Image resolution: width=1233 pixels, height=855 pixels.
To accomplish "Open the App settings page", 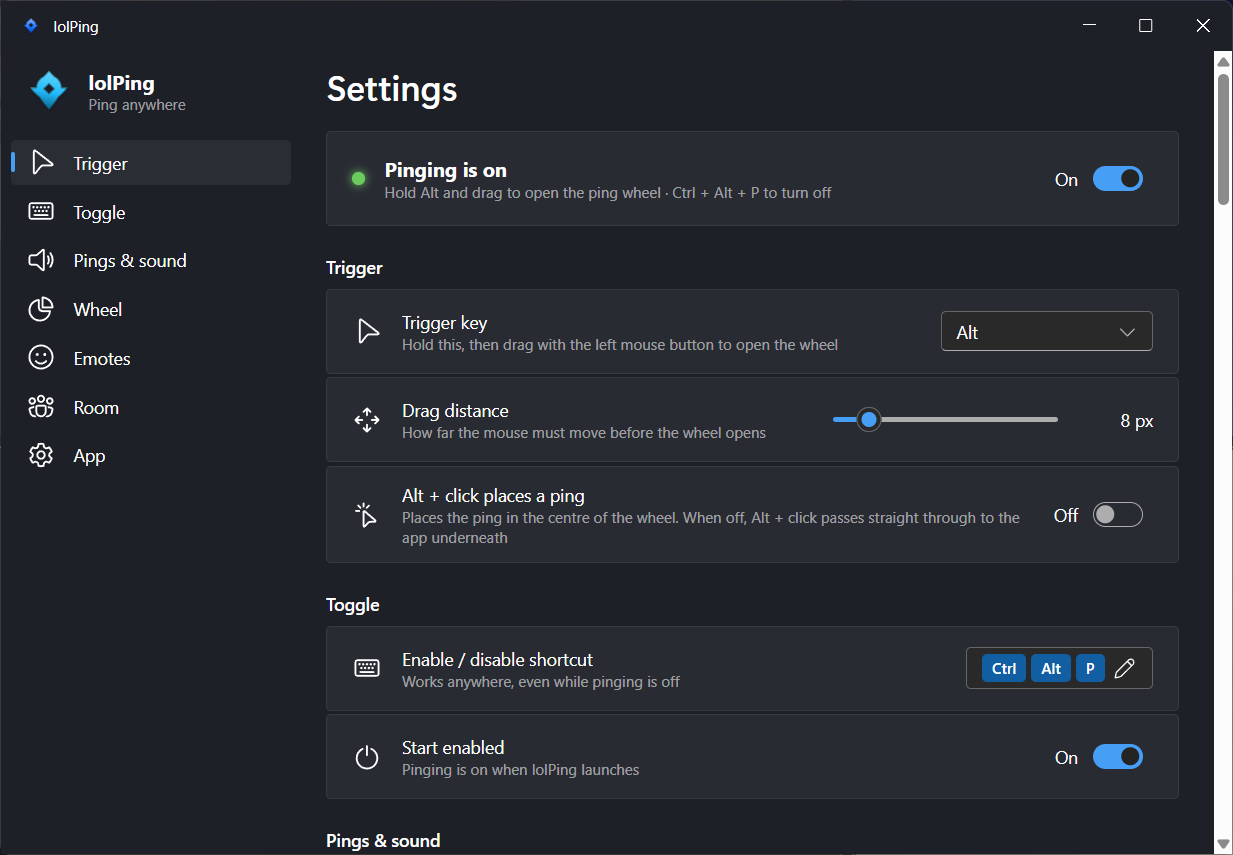I will tap(151, 456).
